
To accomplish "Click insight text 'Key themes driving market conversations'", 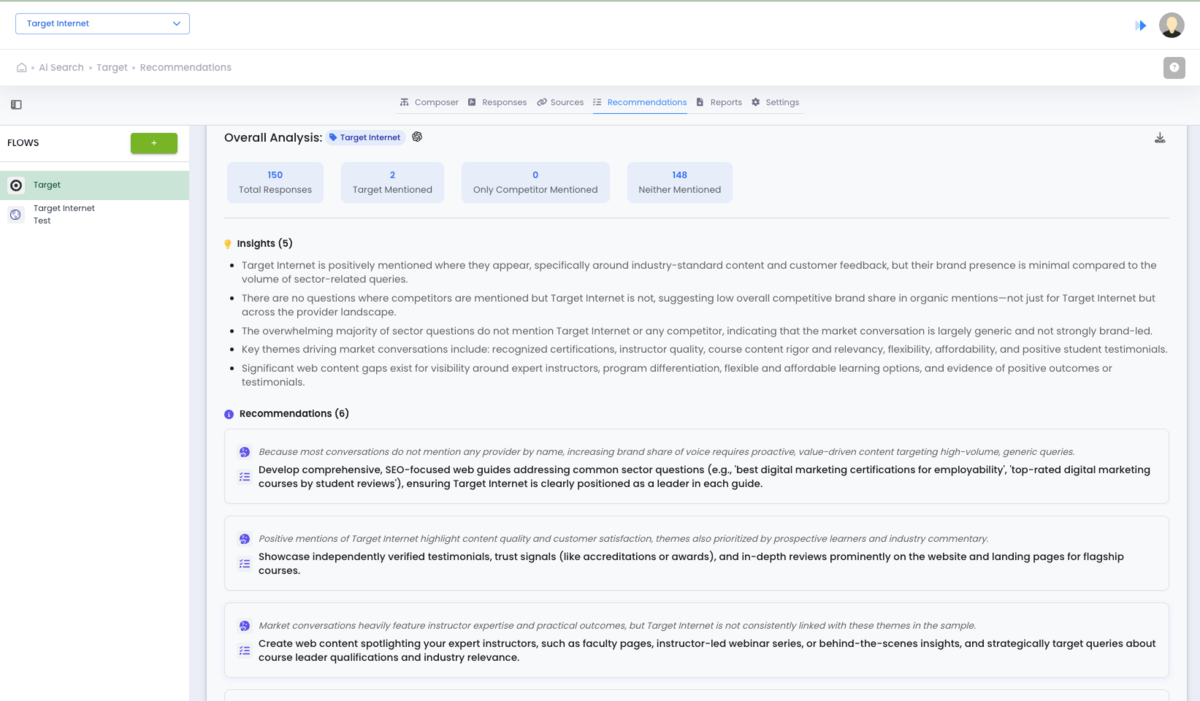I will click(704, 349).
